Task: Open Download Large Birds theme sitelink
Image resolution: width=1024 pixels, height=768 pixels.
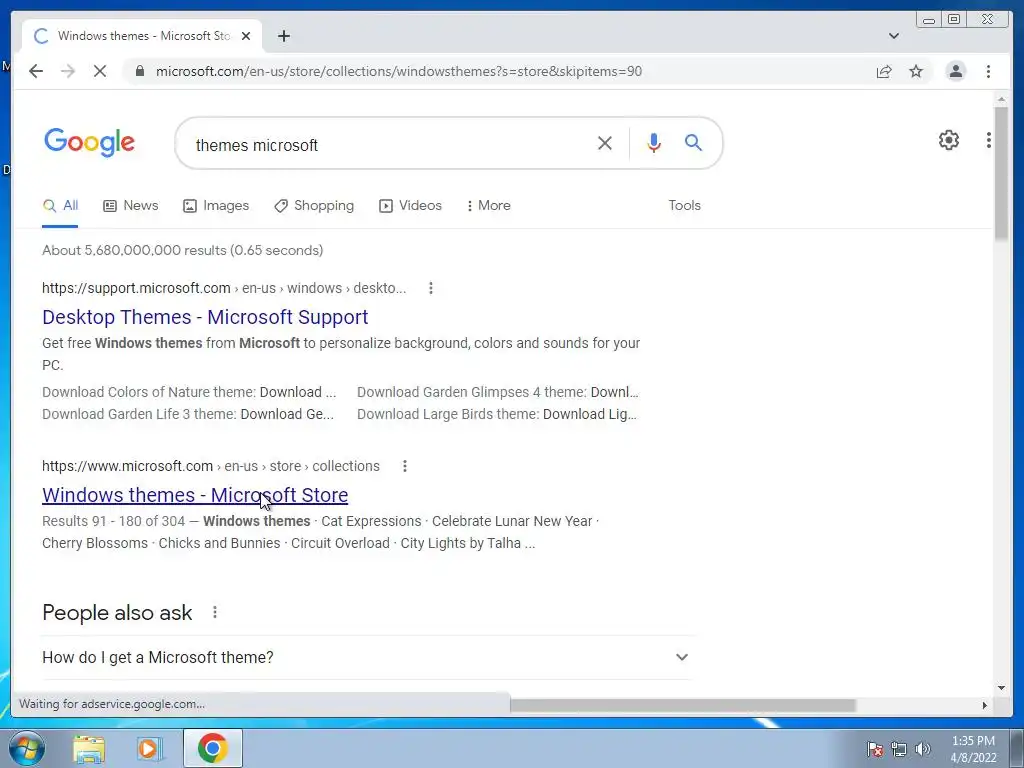Action: click(497, 414)
